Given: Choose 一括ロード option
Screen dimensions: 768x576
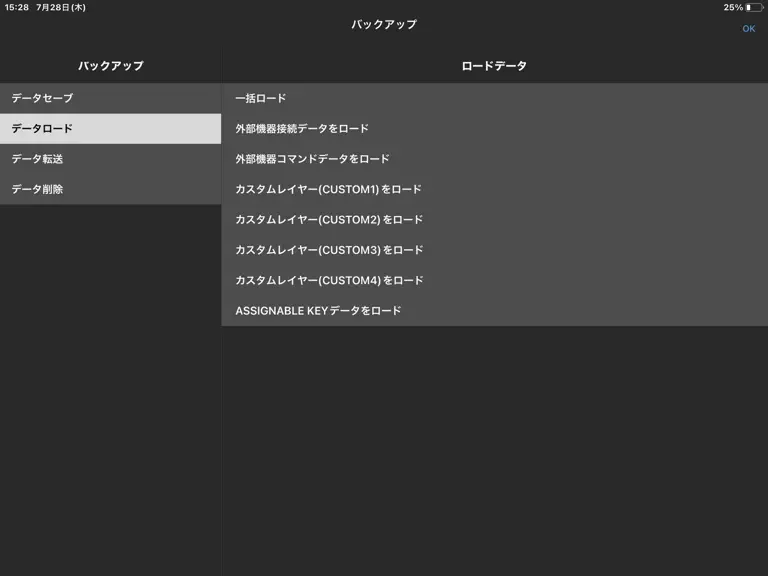Looking at the screenshot, I should point(495,98).
